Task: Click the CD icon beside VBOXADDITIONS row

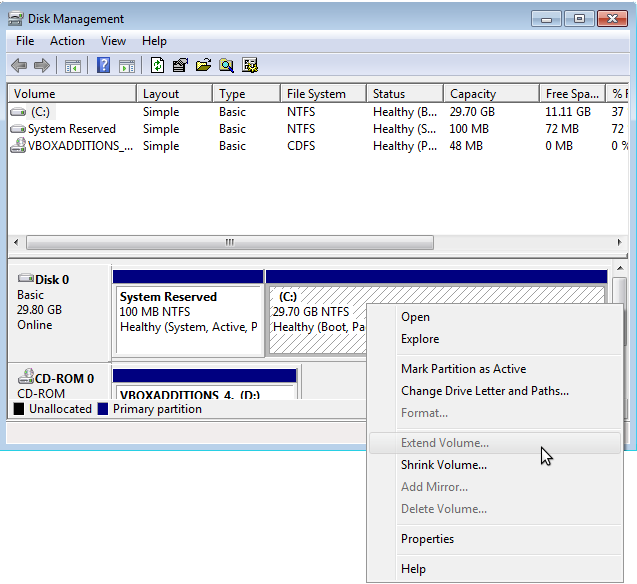Action: (17, 145)
